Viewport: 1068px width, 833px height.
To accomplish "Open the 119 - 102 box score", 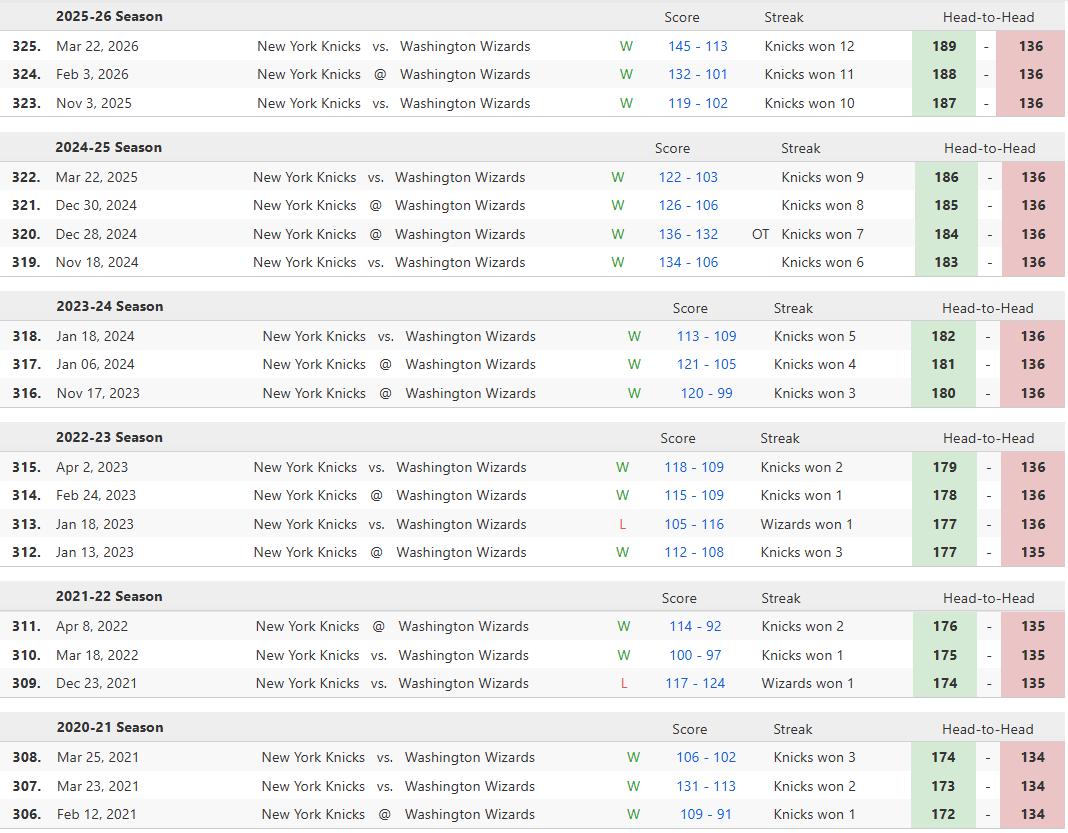I will click(x=698, y=103).
